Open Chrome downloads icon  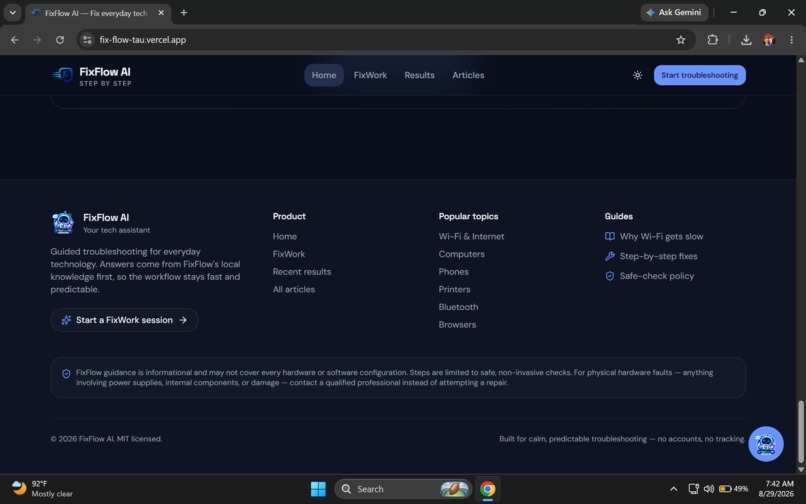coord(746,40)
